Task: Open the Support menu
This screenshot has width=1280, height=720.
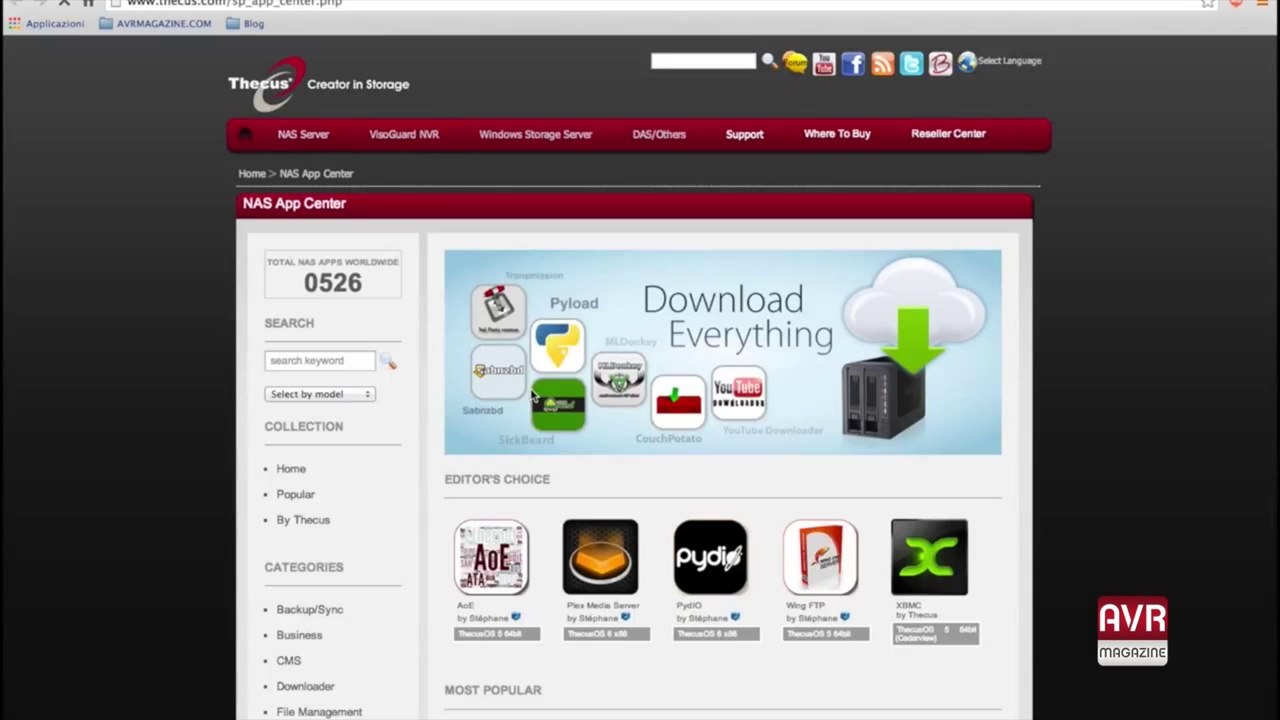Action: tap(744, 134)
